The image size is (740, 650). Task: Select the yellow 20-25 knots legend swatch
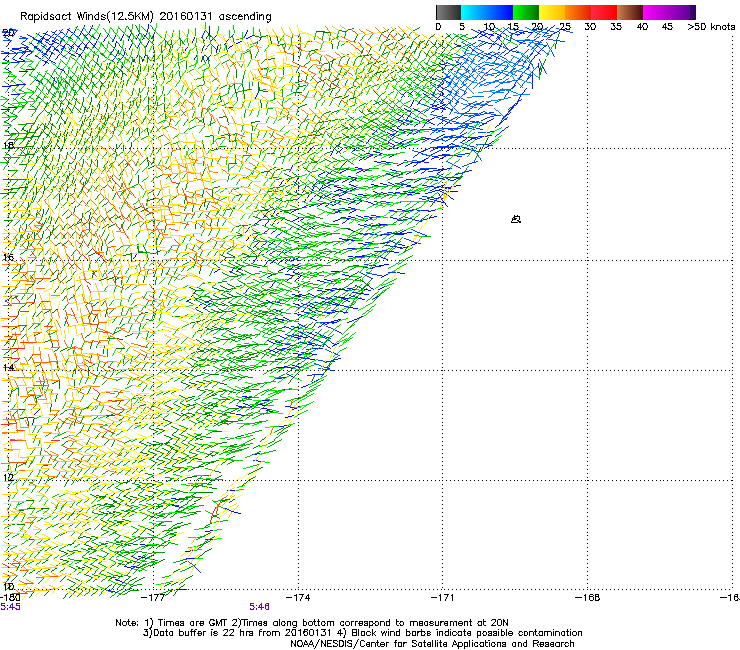tap(552, 12)
